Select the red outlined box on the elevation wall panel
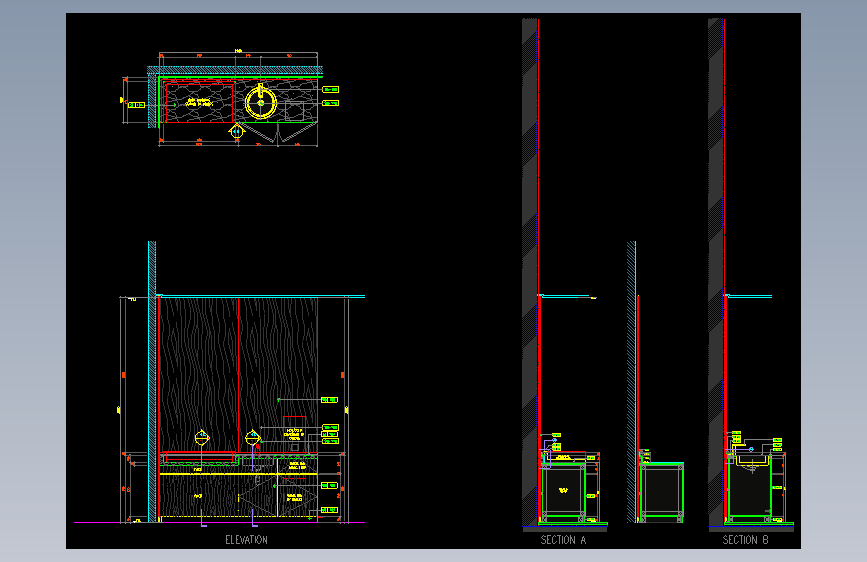The width and height of the screenshot is (867, 562). coord(294,434)
